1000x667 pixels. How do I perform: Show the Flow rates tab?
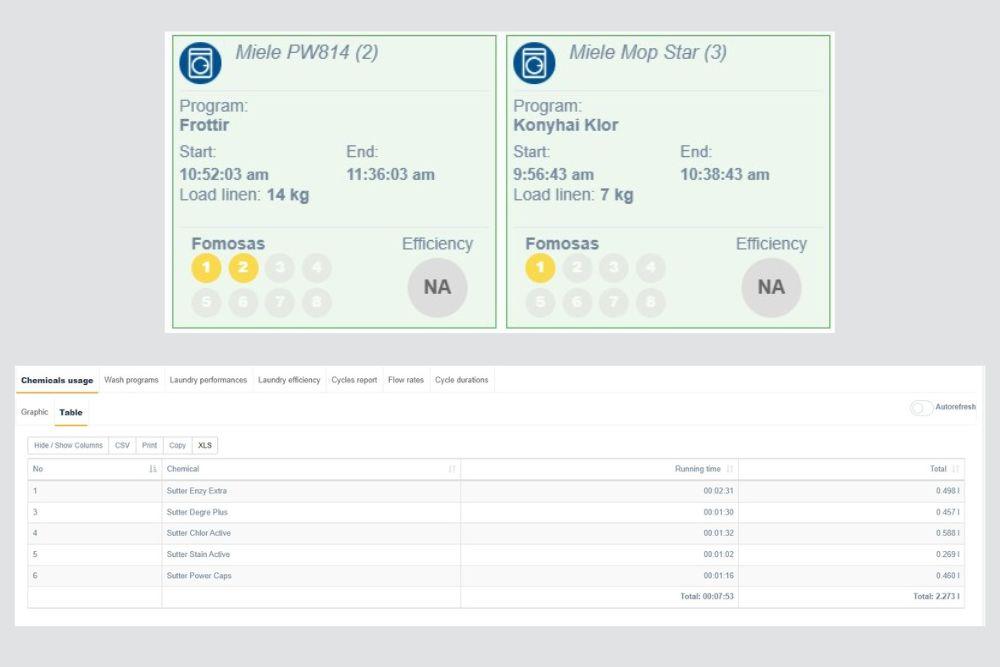(x=406, y=380)
